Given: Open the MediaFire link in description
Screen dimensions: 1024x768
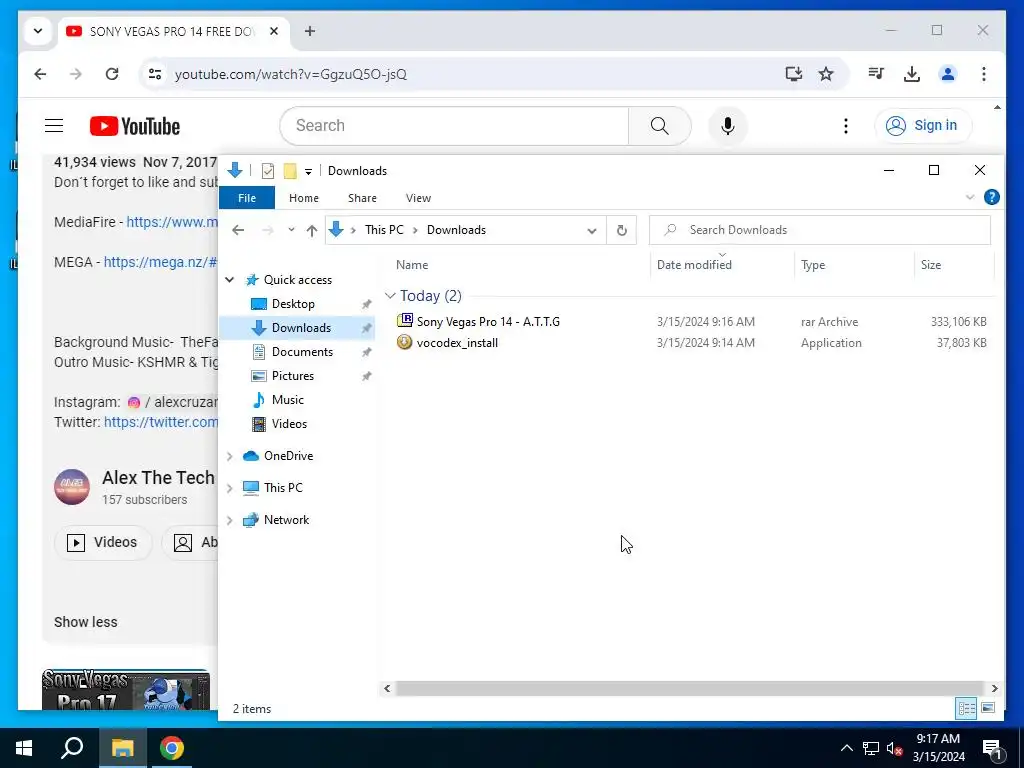Looking at the screenshot, I should [x=172, y=222].
